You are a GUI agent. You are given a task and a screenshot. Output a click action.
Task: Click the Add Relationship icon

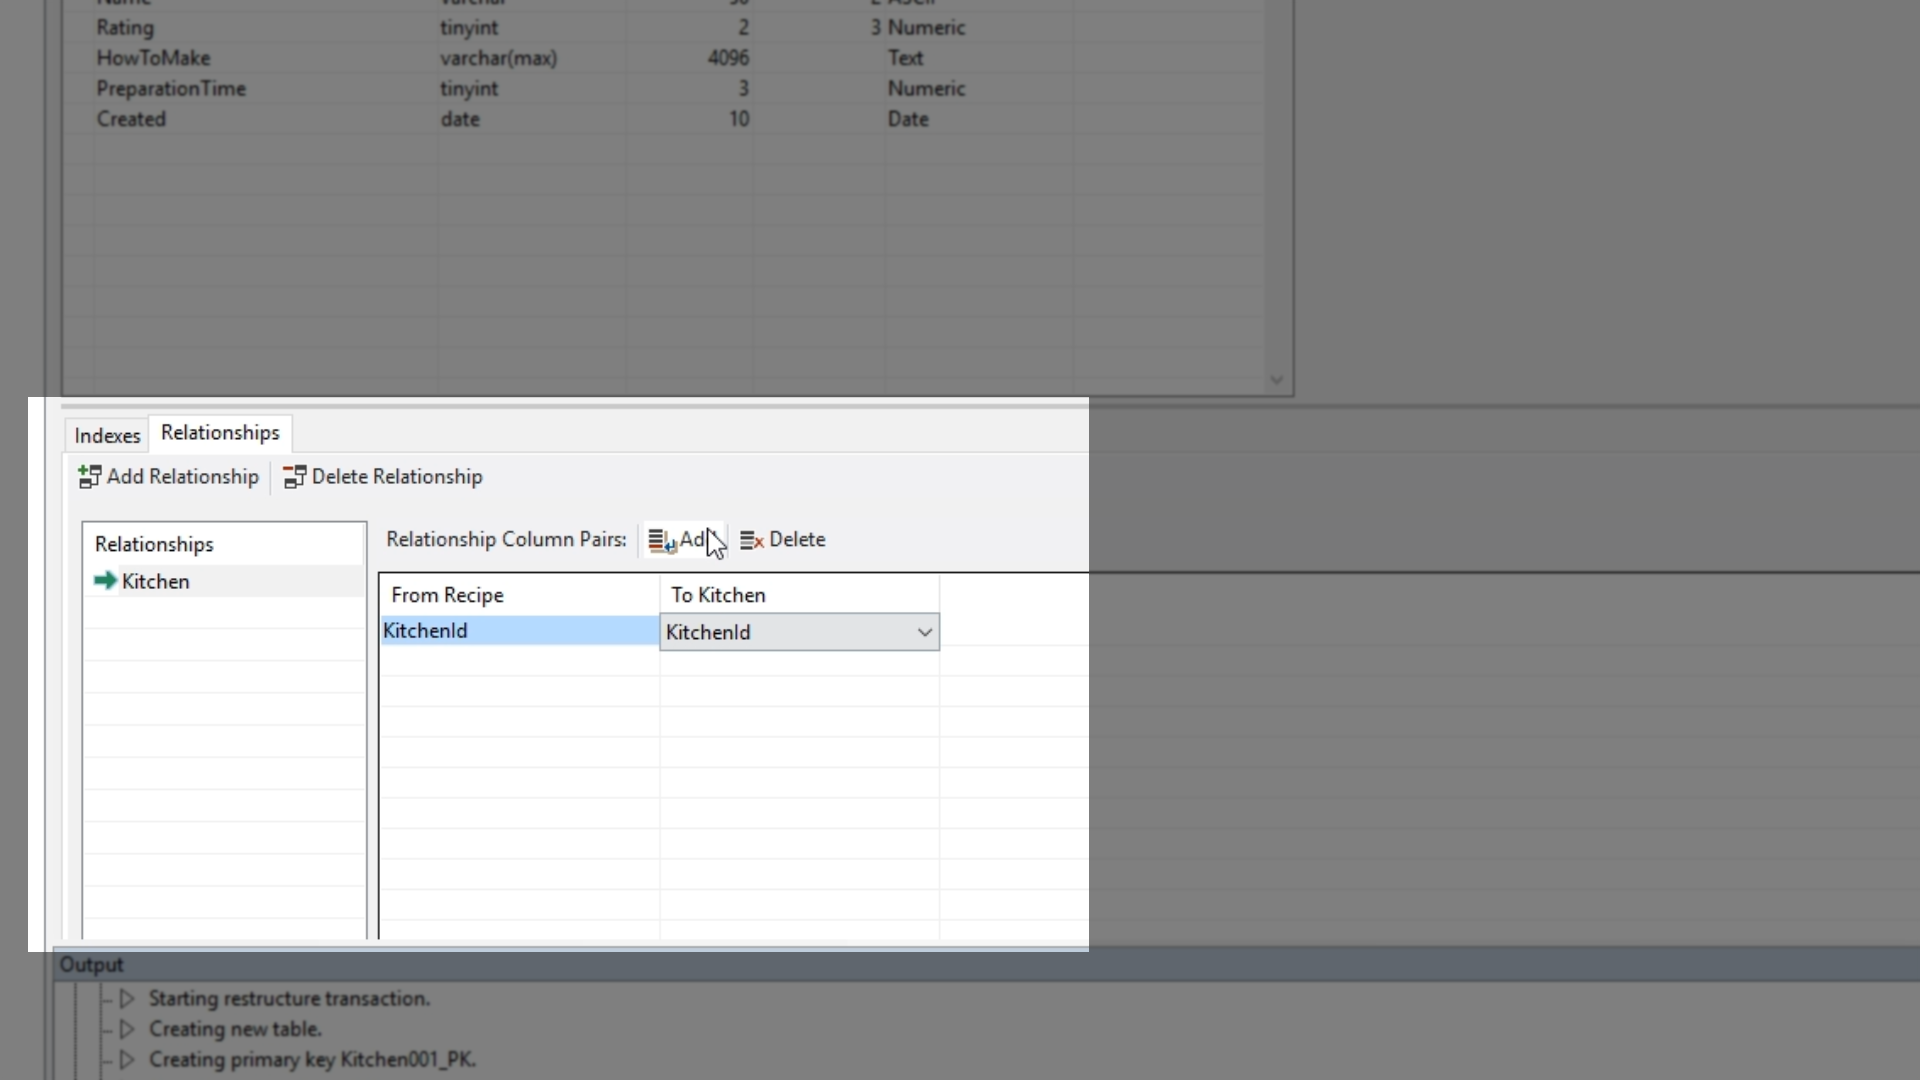(x=89, y=477)
